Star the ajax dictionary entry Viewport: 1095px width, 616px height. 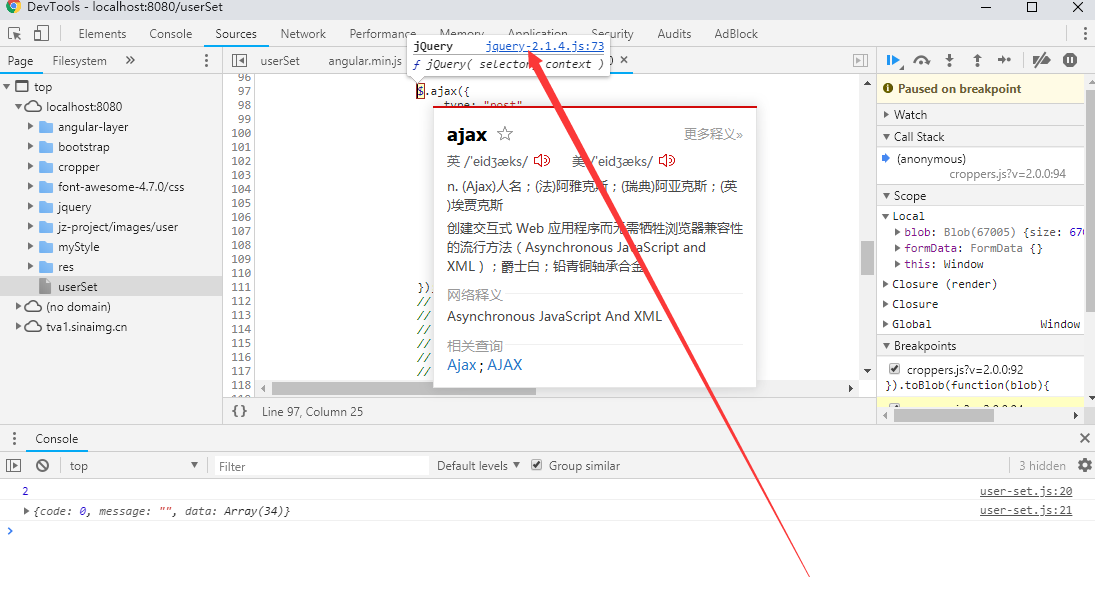[505, 133]
